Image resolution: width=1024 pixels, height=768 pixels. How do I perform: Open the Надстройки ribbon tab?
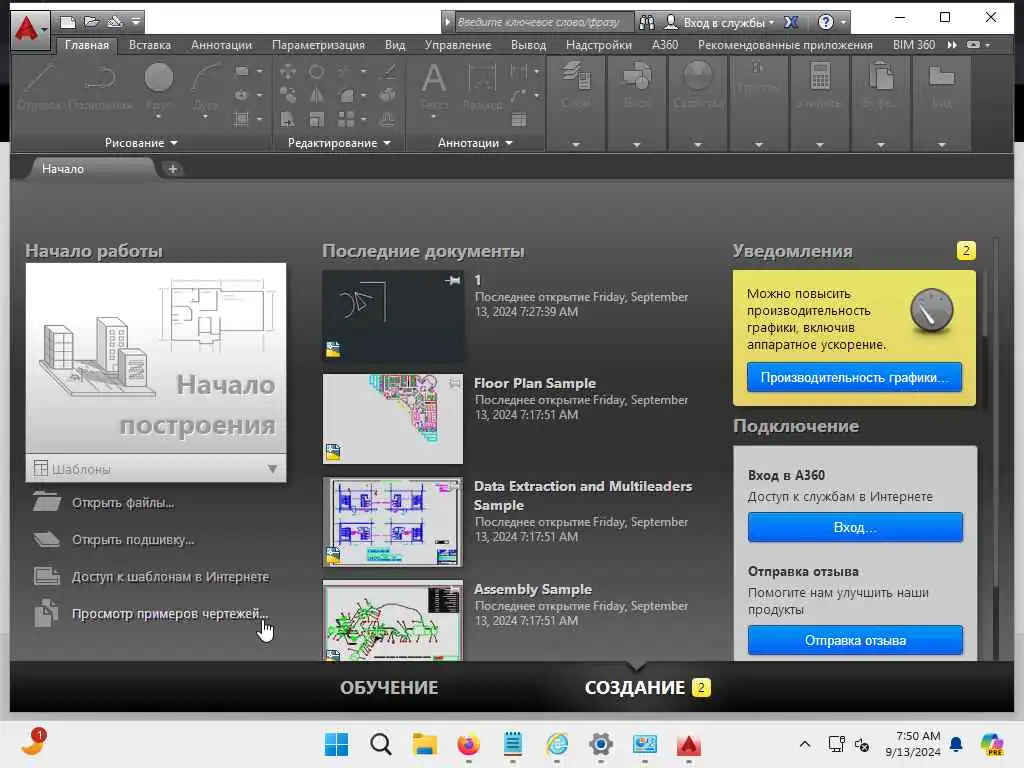(x=599, y=45)
